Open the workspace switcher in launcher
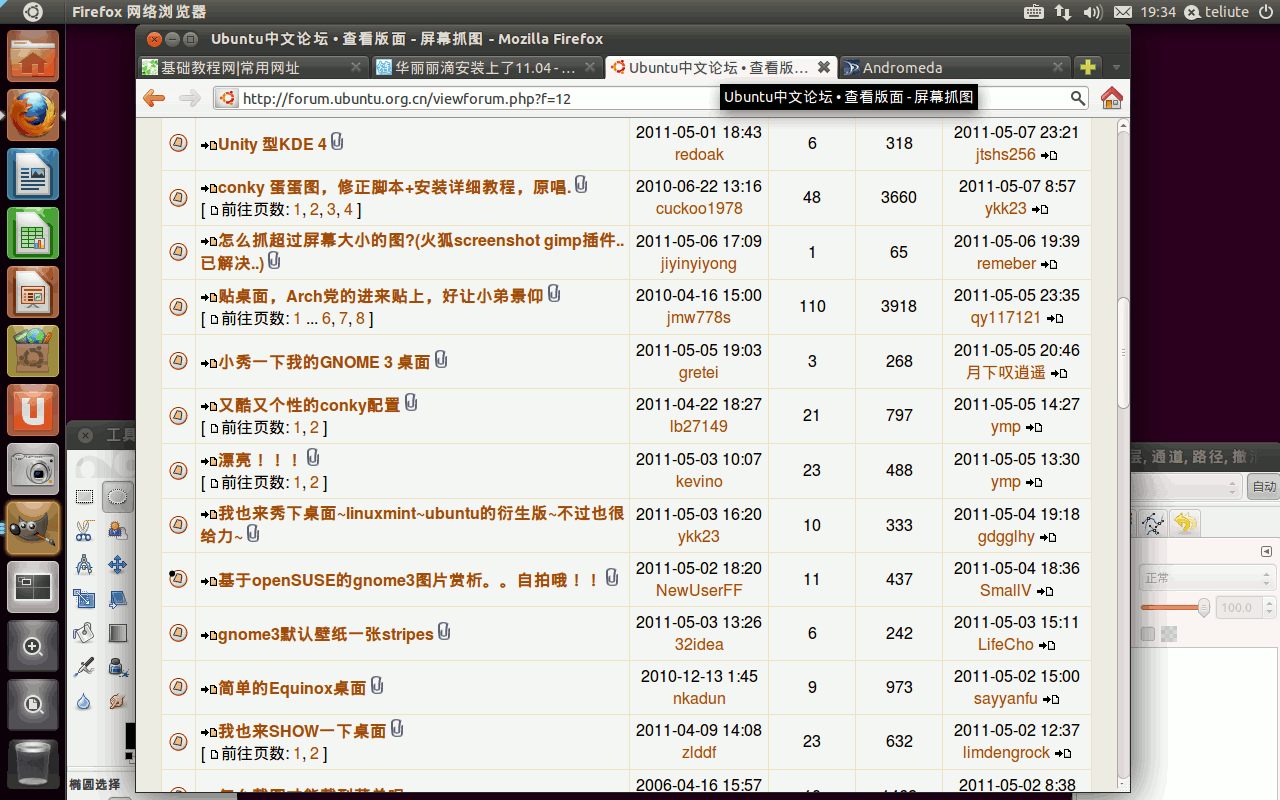Viewport: 1280px width, 800px height. [x=33, y=587]
